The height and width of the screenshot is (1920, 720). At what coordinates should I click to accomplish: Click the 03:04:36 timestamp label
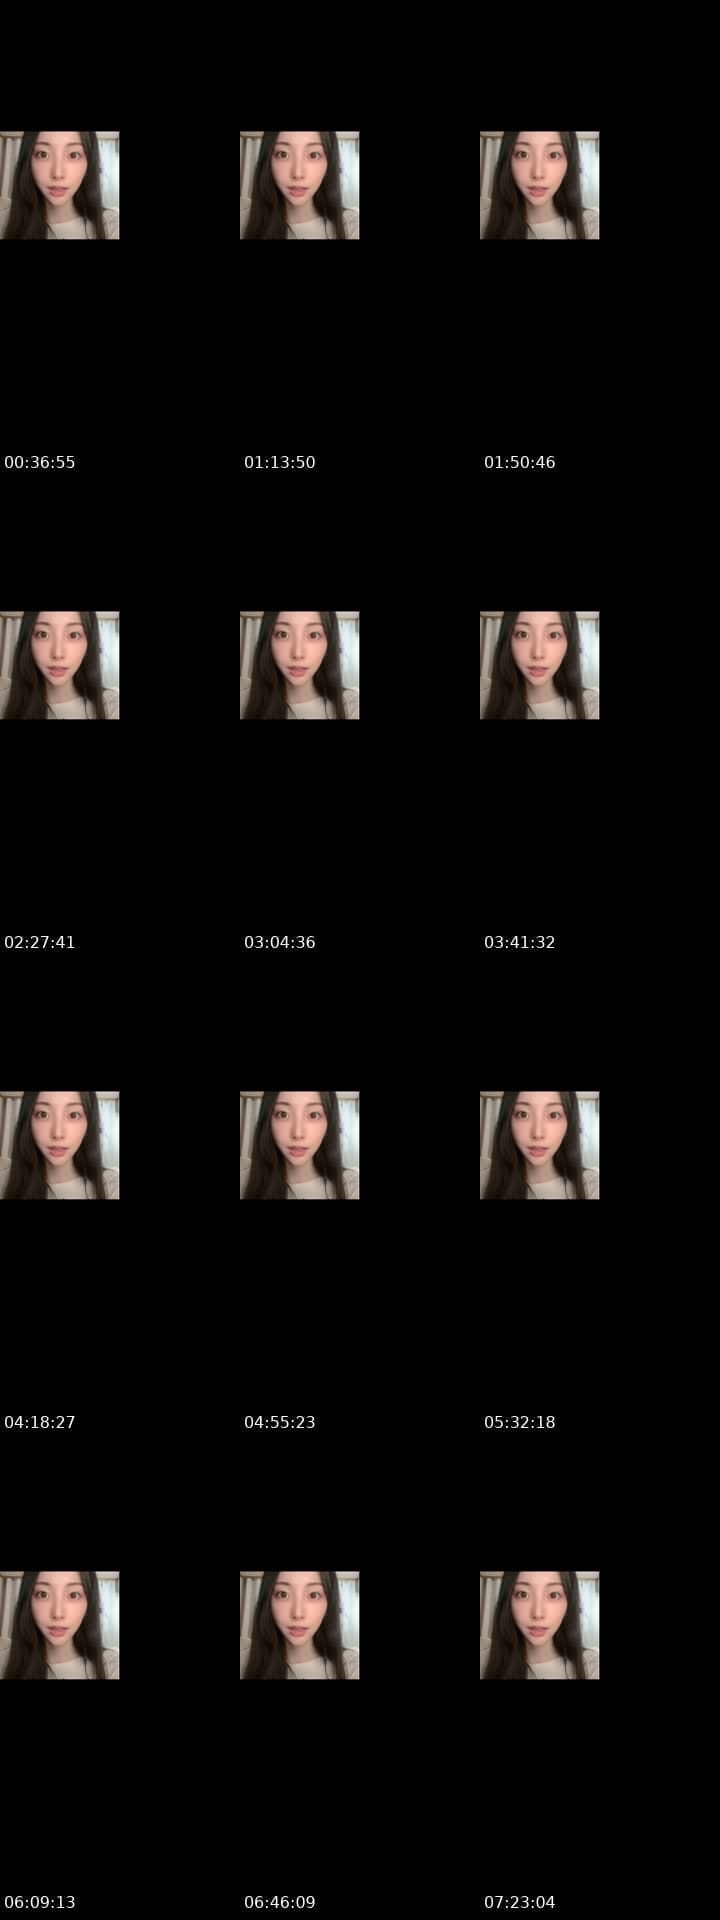tap(280, 942)
